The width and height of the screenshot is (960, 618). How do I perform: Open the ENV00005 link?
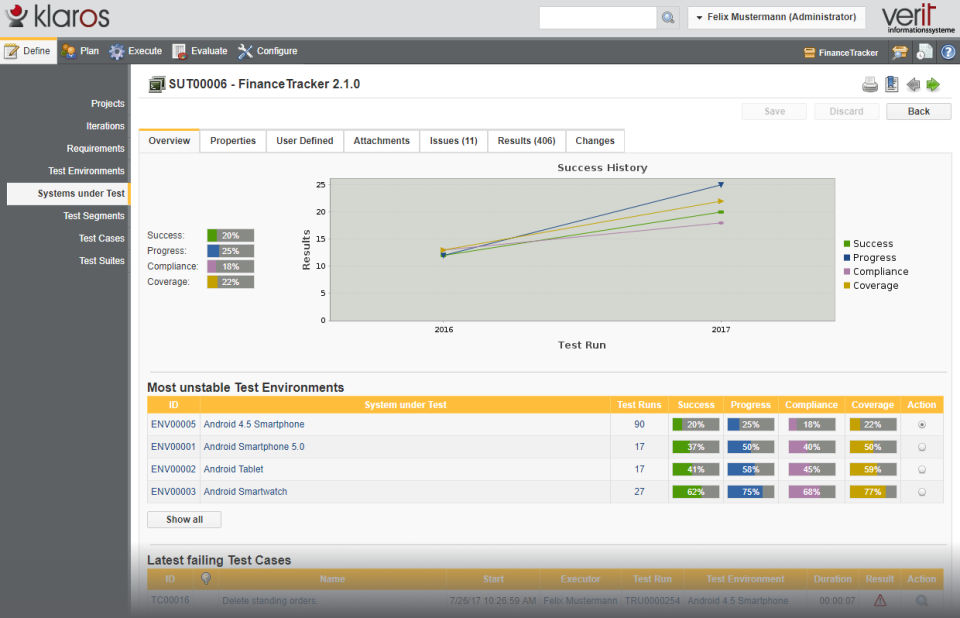(x=173, y=424)
